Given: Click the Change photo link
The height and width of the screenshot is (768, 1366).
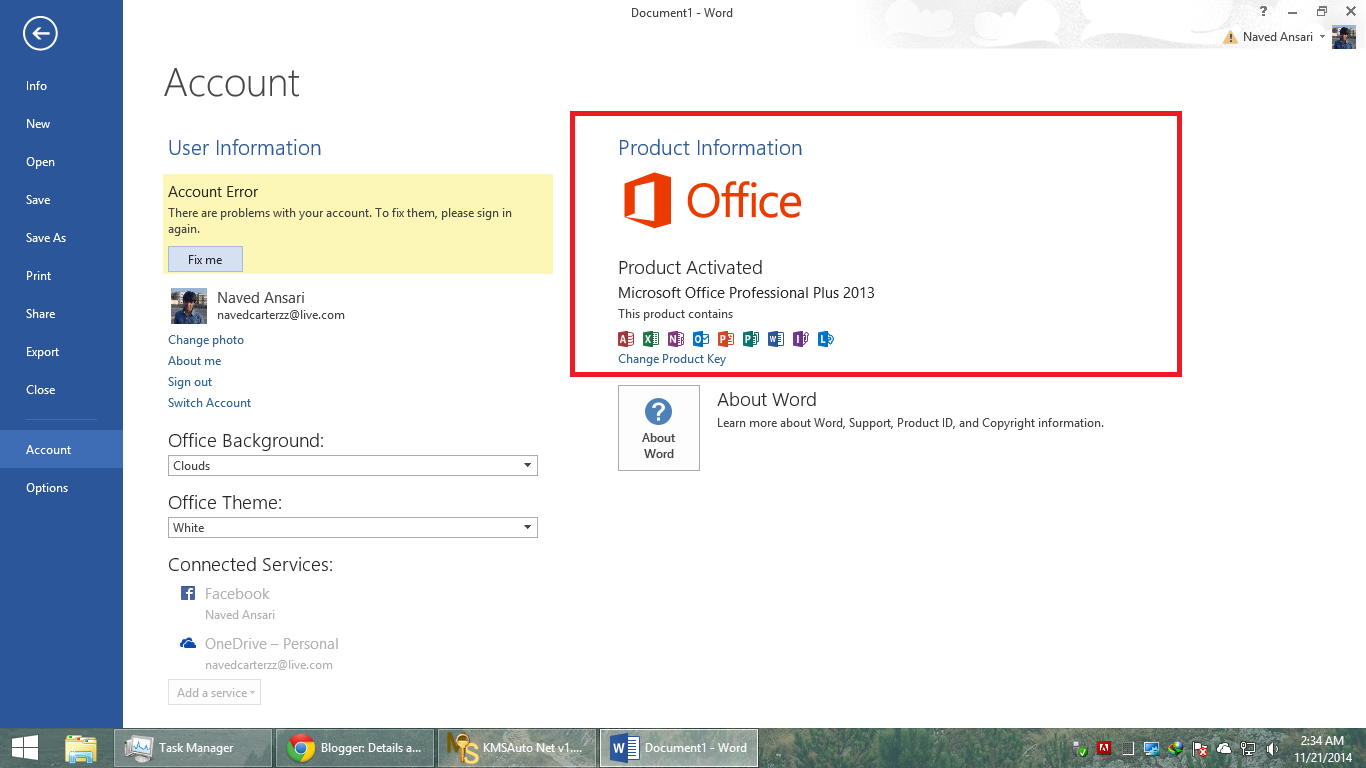Looking at the screenshot, I should 206,340.
